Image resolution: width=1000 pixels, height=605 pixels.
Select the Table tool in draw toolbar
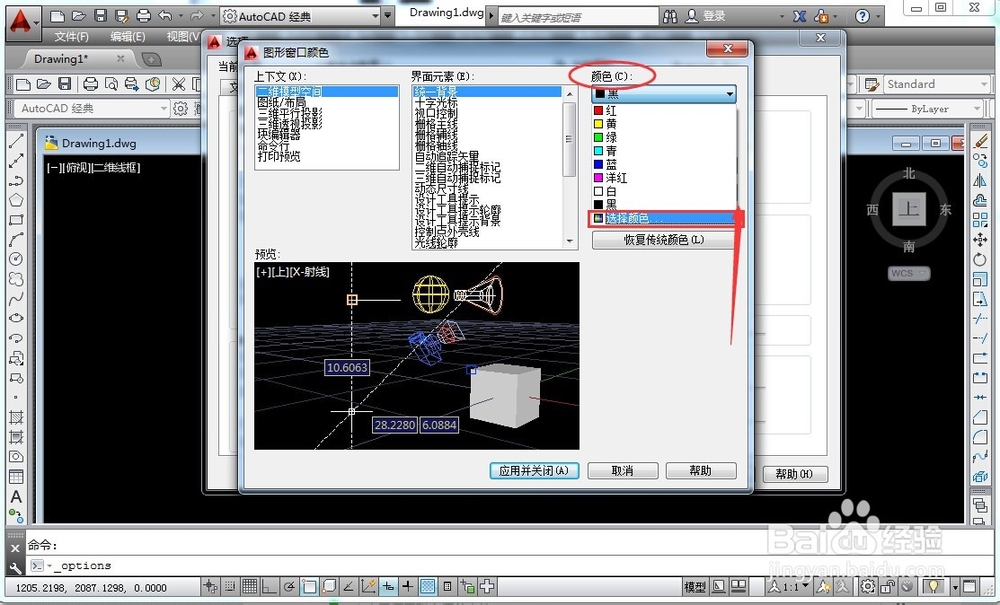16,477
